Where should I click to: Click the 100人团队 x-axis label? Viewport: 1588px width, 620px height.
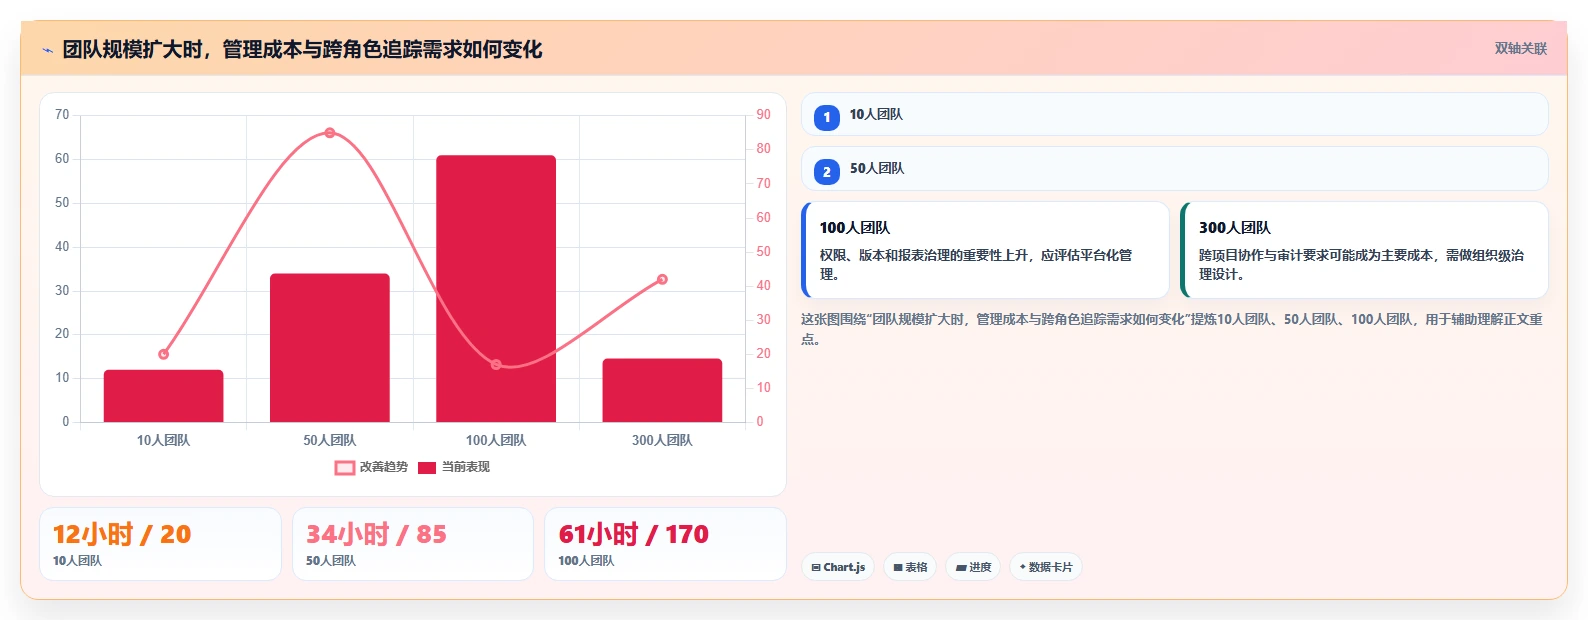pyautogui.click(x=496, y=440)
